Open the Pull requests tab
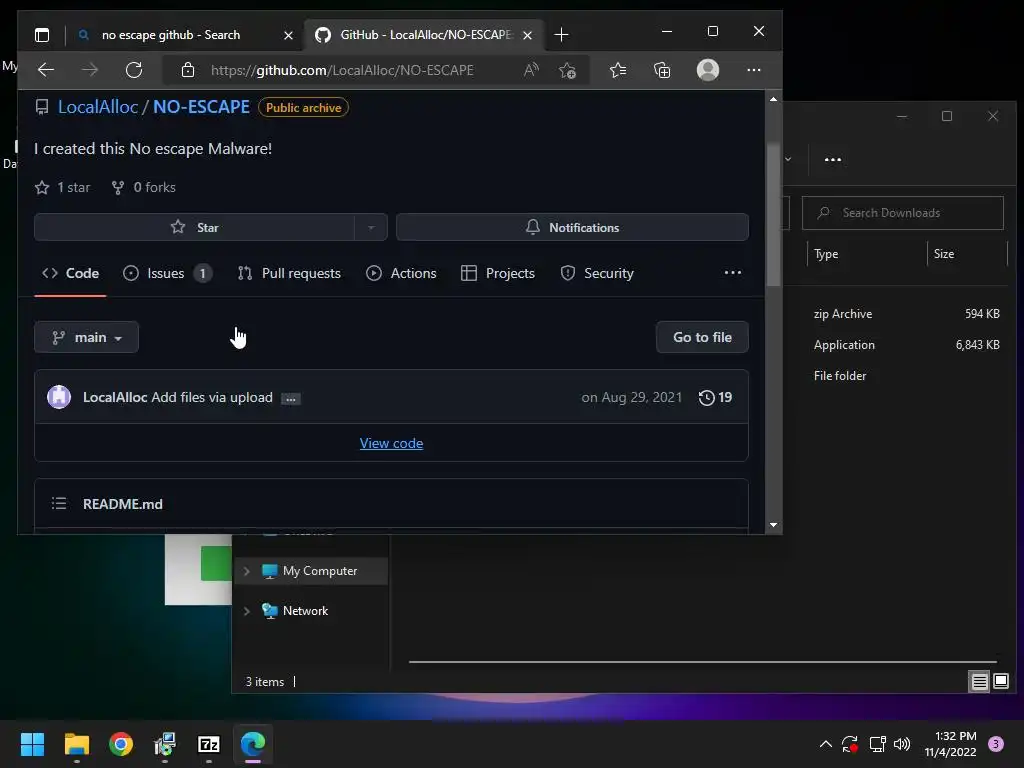This screenshot has height=768, width=1024. tap(289, 273)
